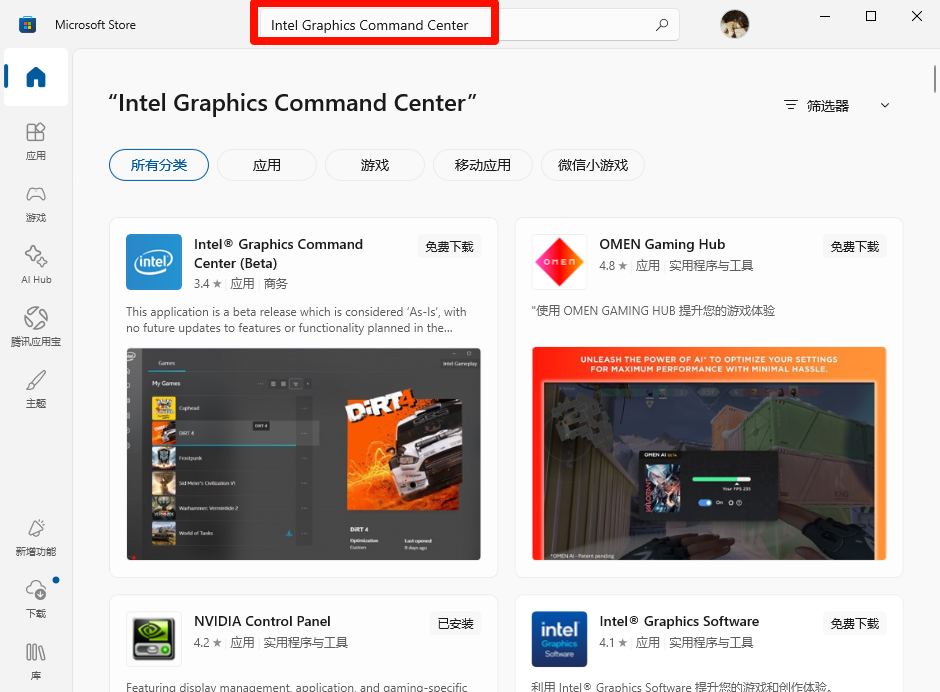
Task: Open the Intel® Graphics Software title
Action: pyautogui.click(x=679, y=621)
